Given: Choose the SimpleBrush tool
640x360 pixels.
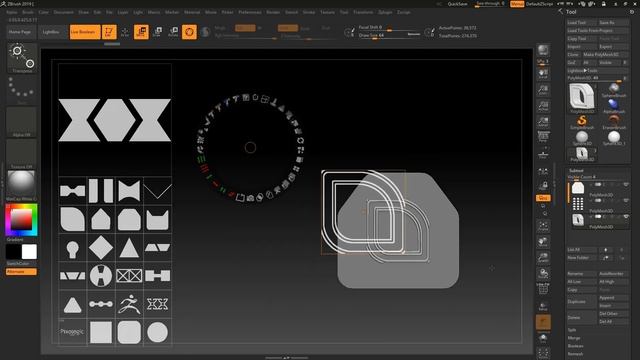Looking at the screenshot, I should point(582,122).
